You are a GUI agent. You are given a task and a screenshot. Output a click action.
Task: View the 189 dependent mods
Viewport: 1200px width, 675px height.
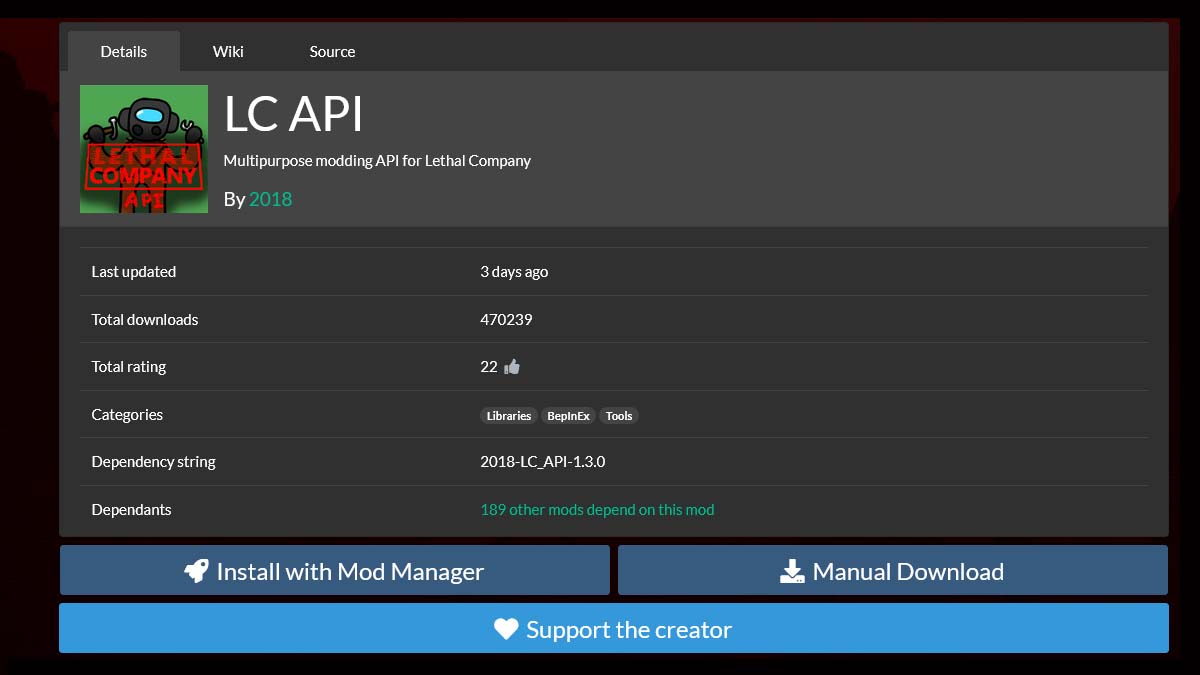[x=597, y=509]
